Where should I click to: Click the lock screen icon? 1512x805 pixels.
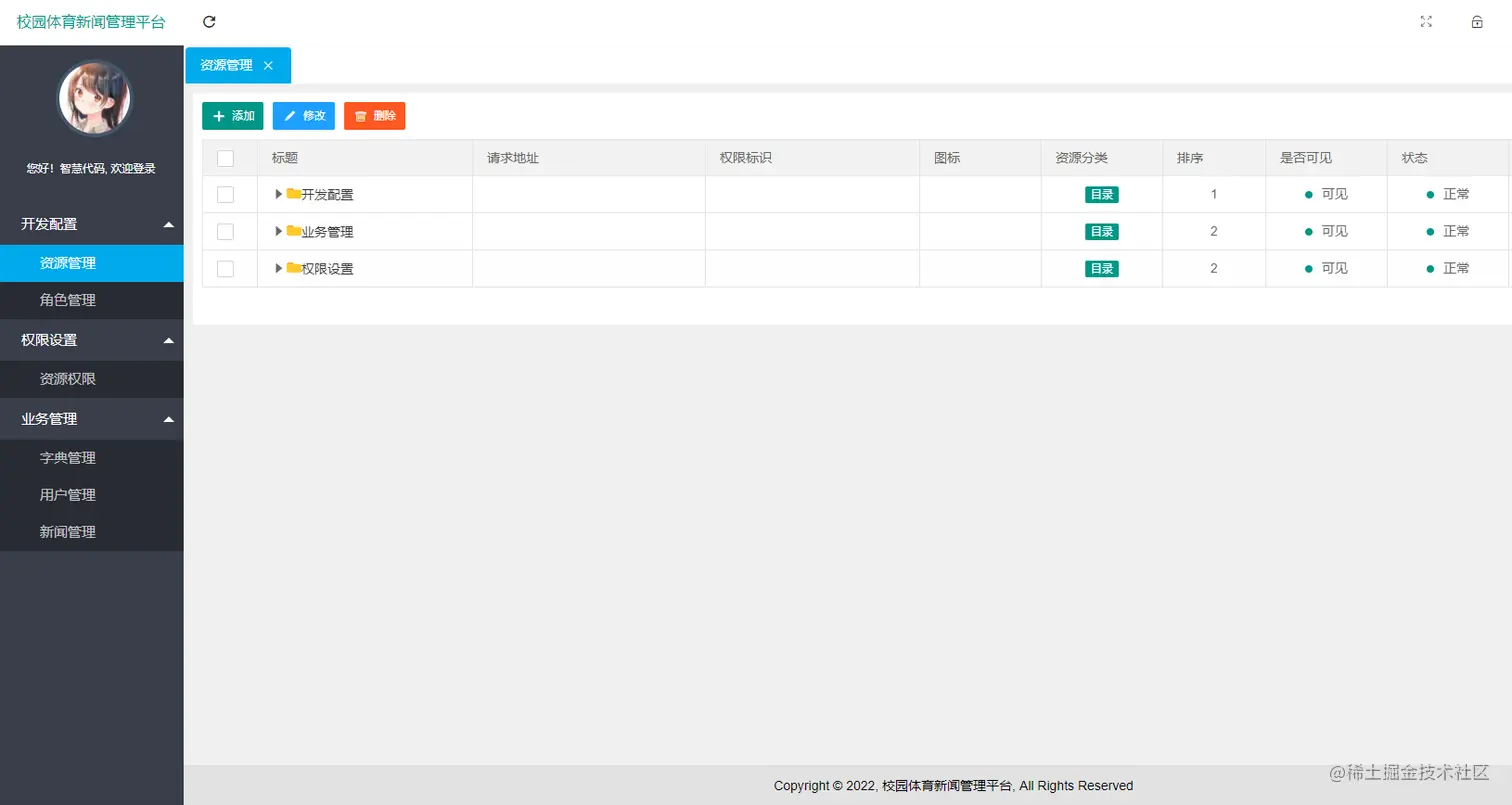1477,22
